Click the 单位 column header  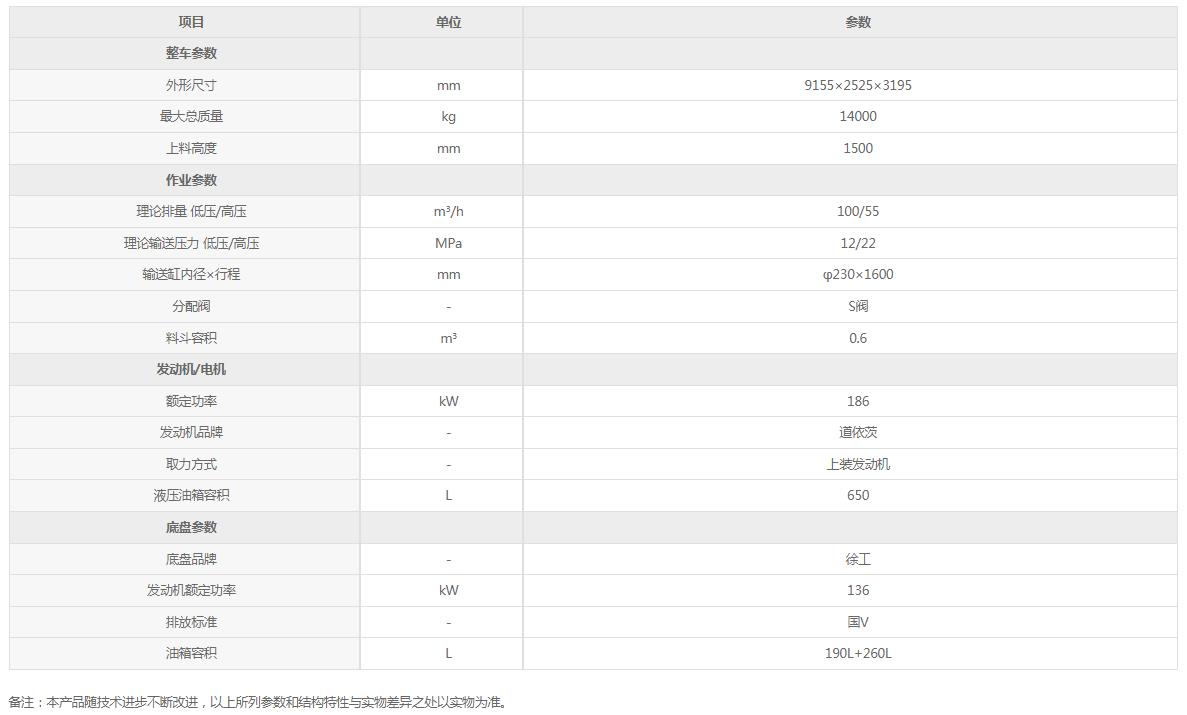(x=448, y=22)
